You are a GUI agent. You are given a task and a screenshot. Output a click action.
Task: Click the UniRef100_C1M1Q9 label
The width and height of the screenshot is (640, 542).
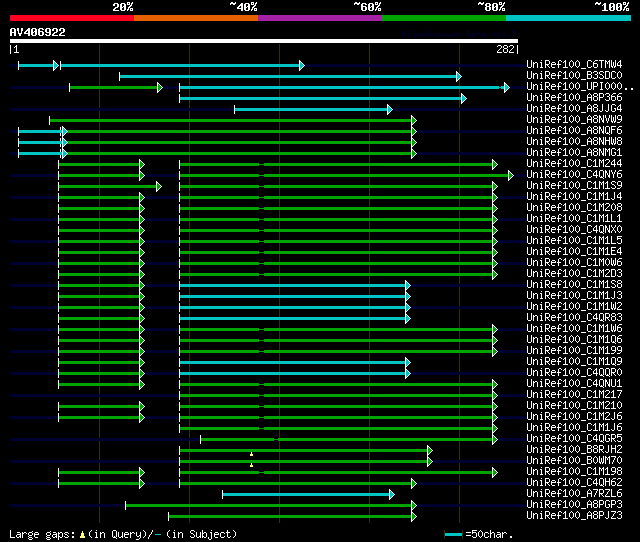574,362
